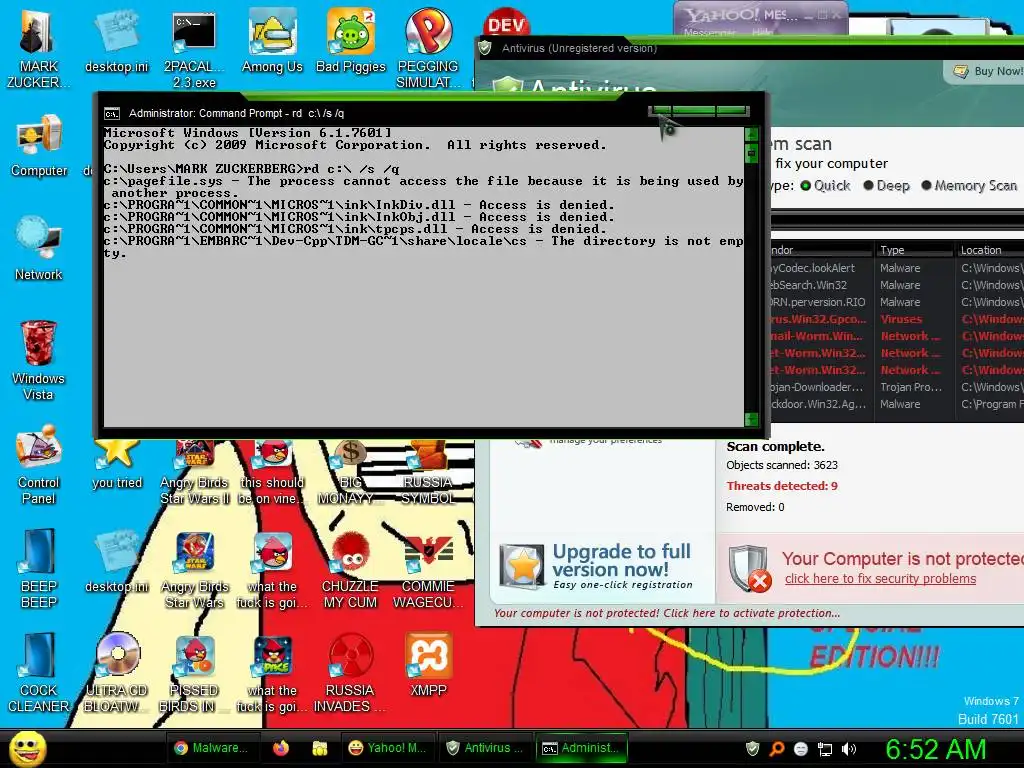Select the 'Backdoor.Win32.Ag...' threat row
The width and height of the screenshot is (1024, 768).
click(x=897, y=404)
